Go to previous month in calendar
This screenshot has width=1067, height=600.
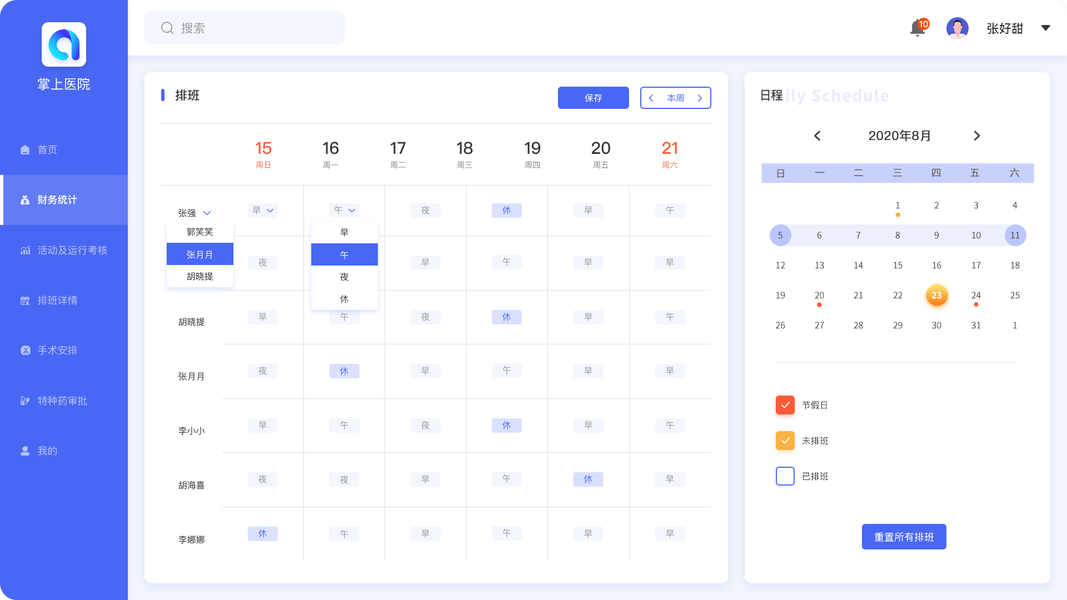click(x=817, y=136)
